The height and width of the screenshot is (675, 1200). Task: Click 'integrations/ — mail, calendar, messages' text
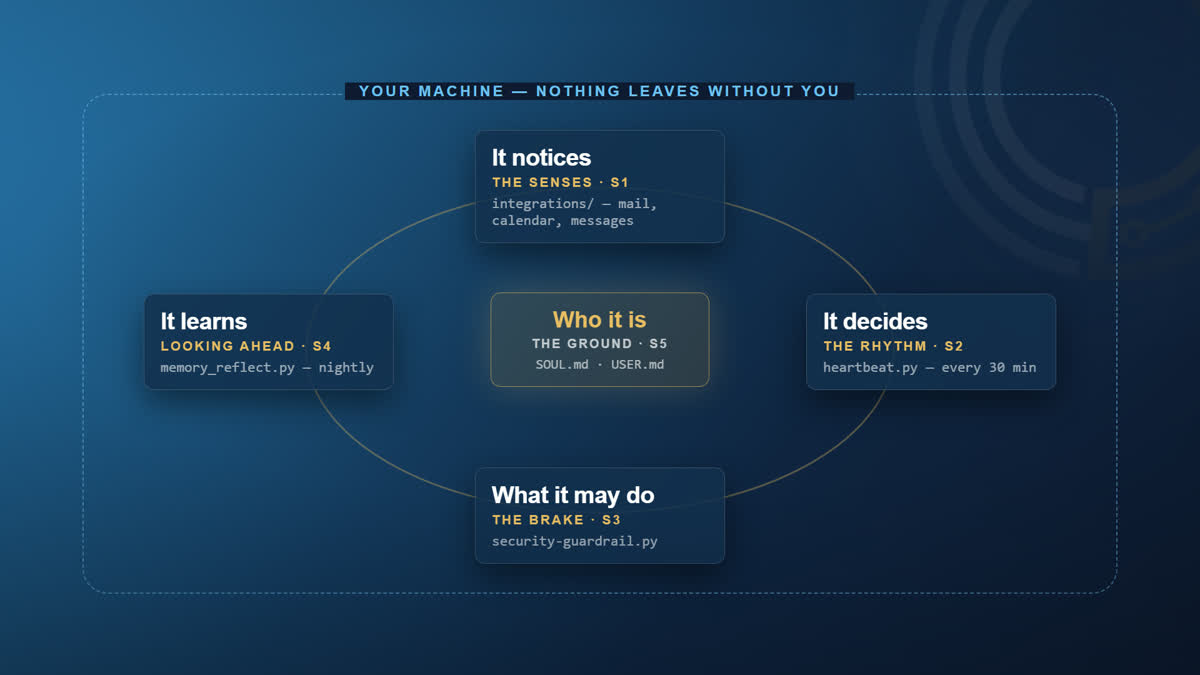tap(575, 212)
